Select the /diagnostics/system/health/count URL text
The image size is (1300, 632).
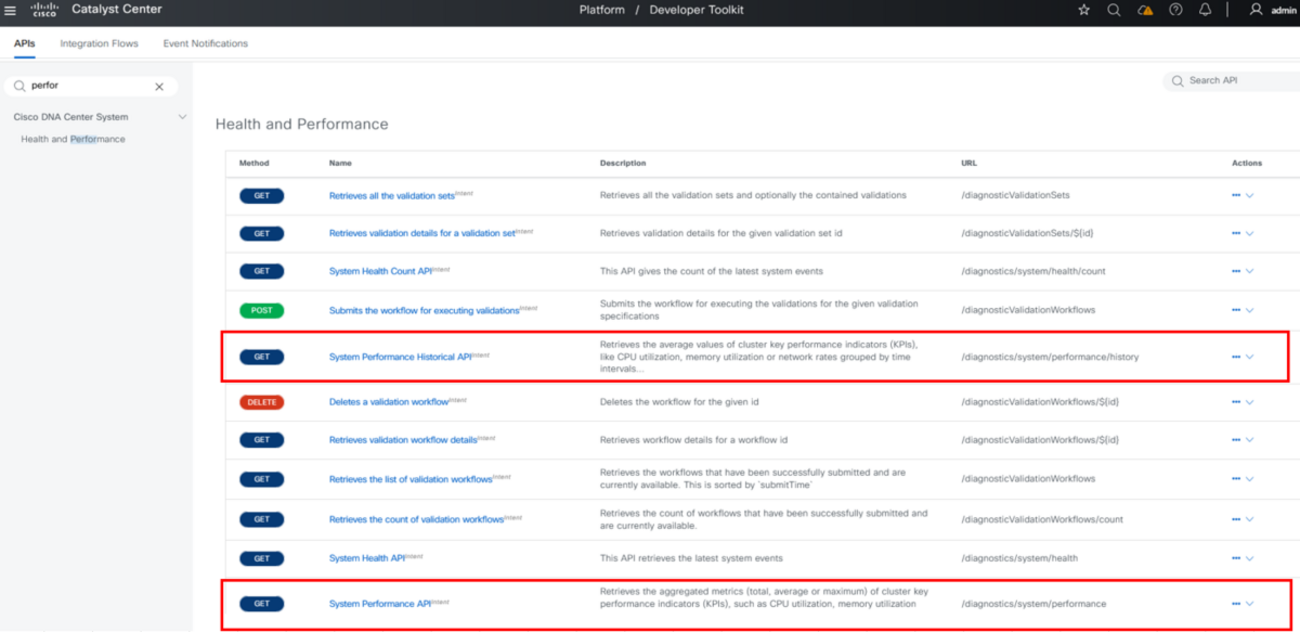click(x=1033, y=272)
